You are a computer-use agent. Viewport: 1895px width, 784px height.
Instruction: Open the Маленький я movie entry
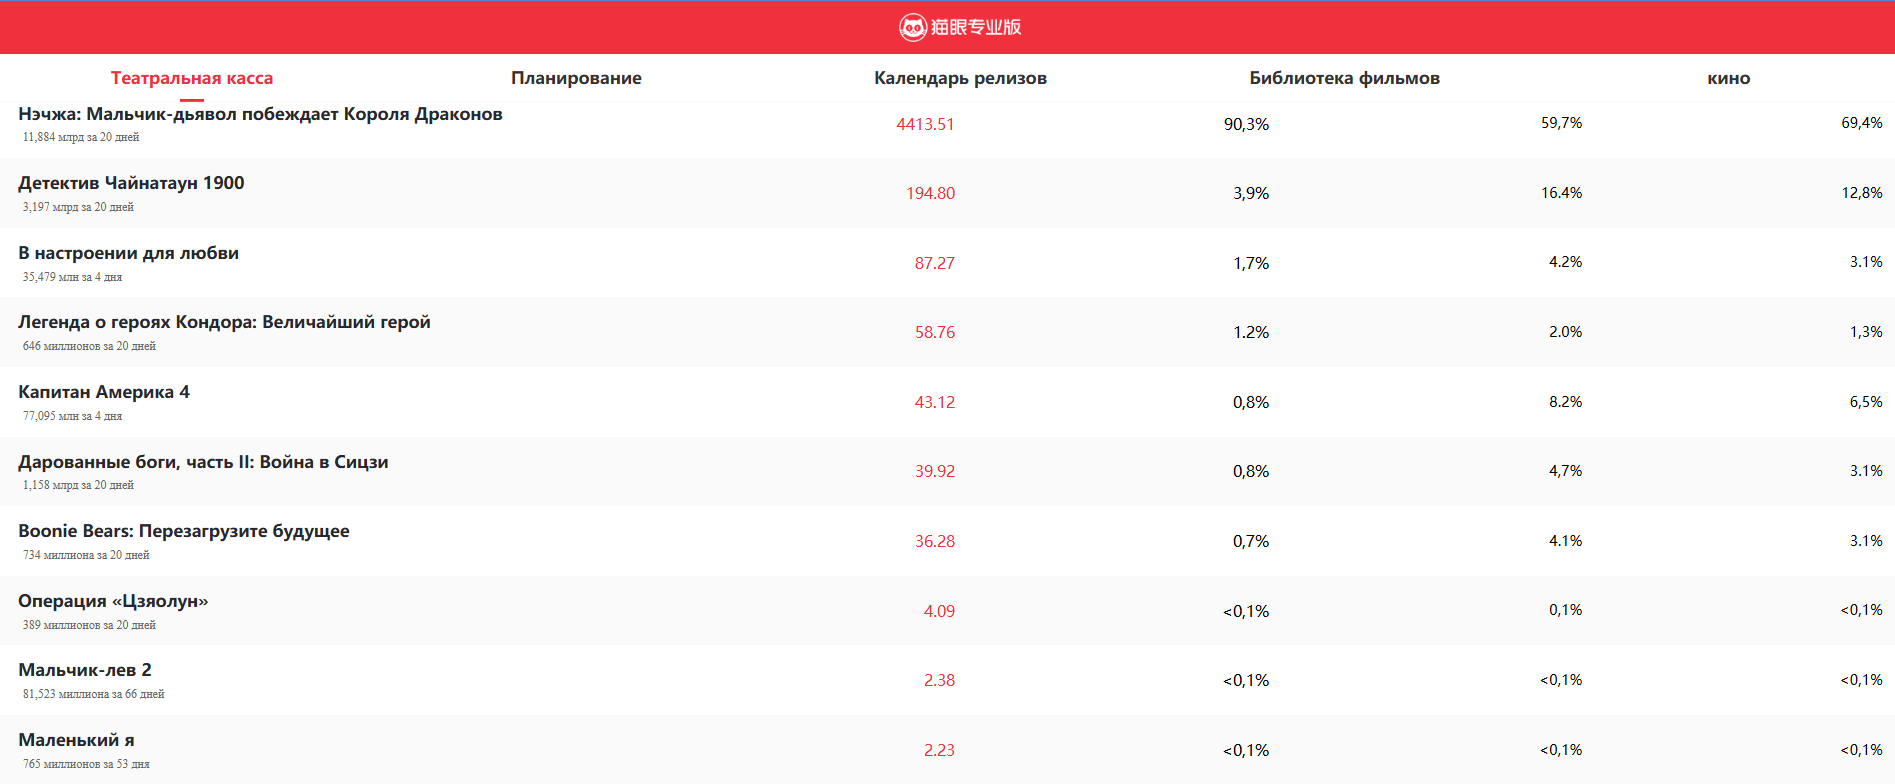coord(76,740)
